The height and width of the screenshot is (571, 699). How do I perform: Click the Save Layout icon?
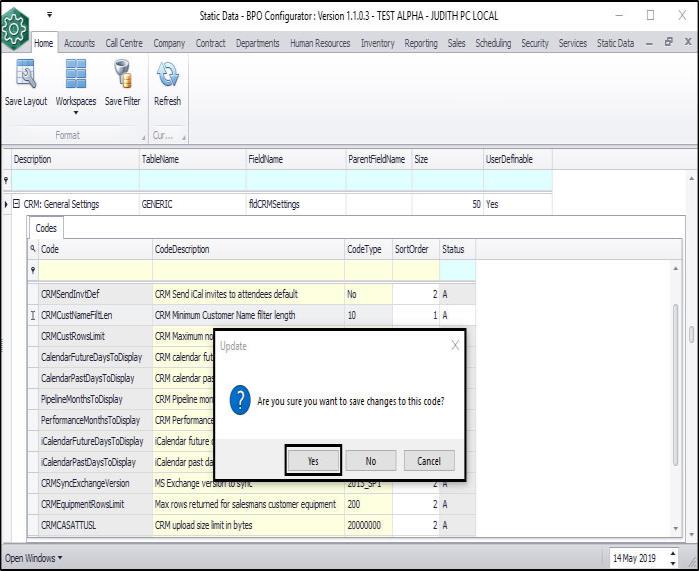point(26,74)
